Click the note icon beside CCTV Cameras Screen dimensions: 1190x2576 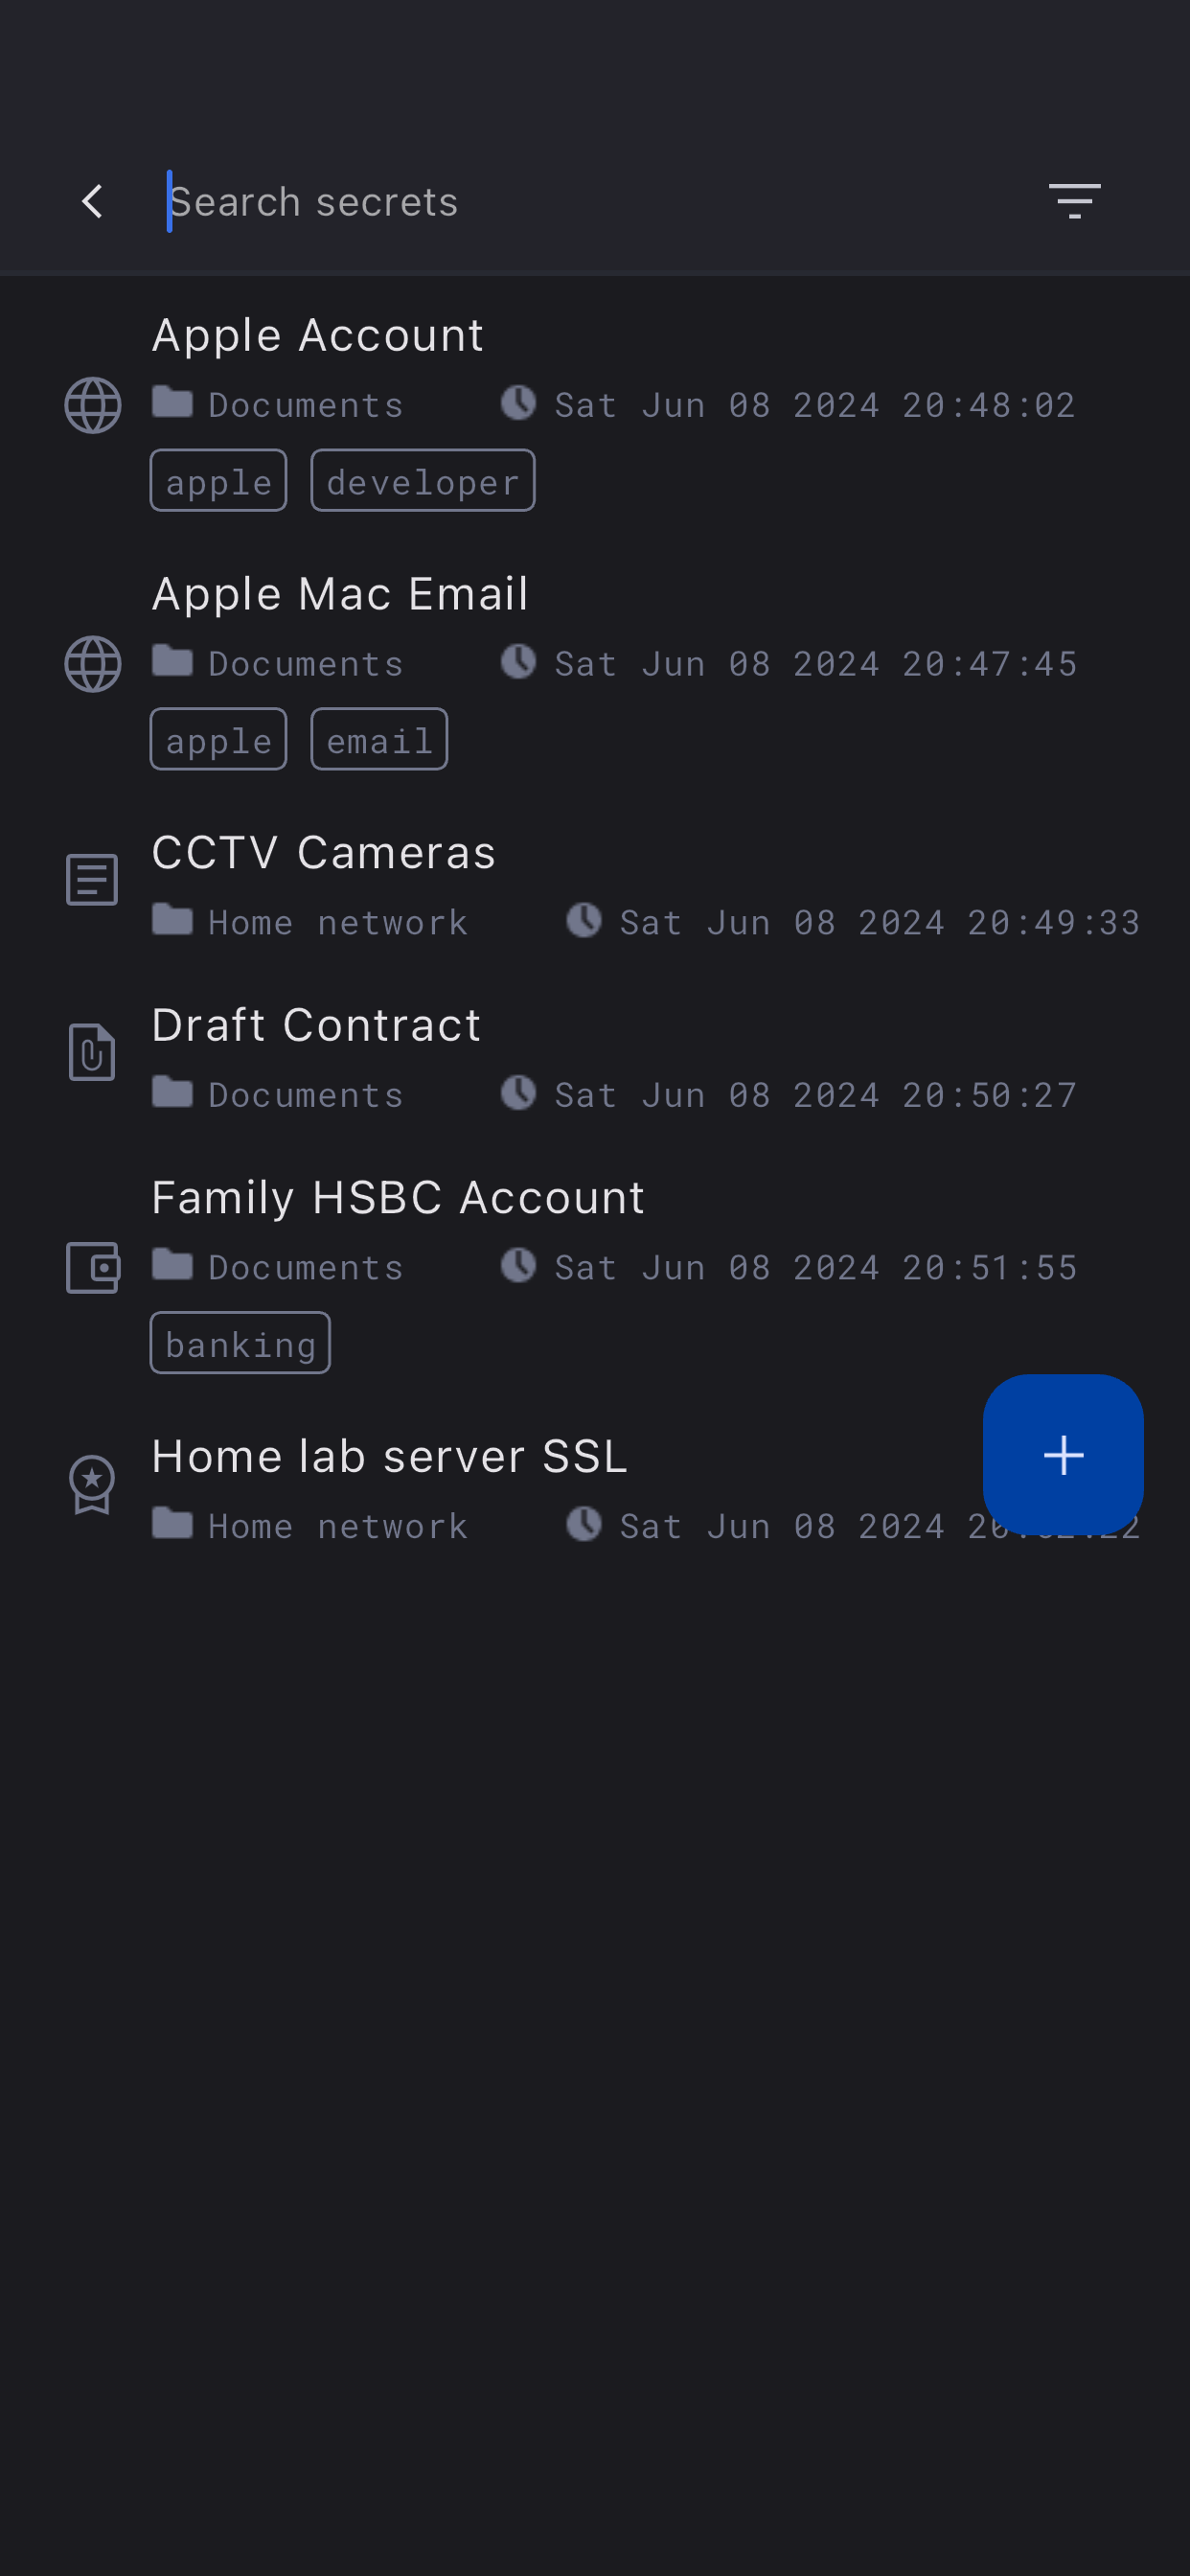pyautogui.click(x=92, y=880)
